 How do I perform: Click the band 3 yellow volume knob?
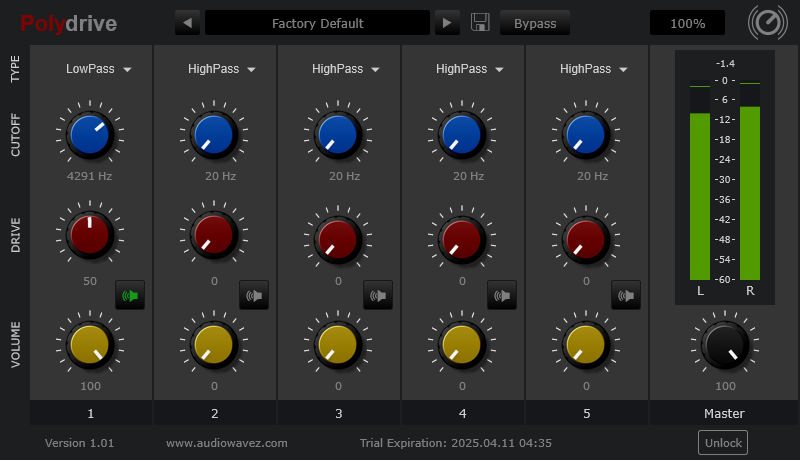point(338,345)
